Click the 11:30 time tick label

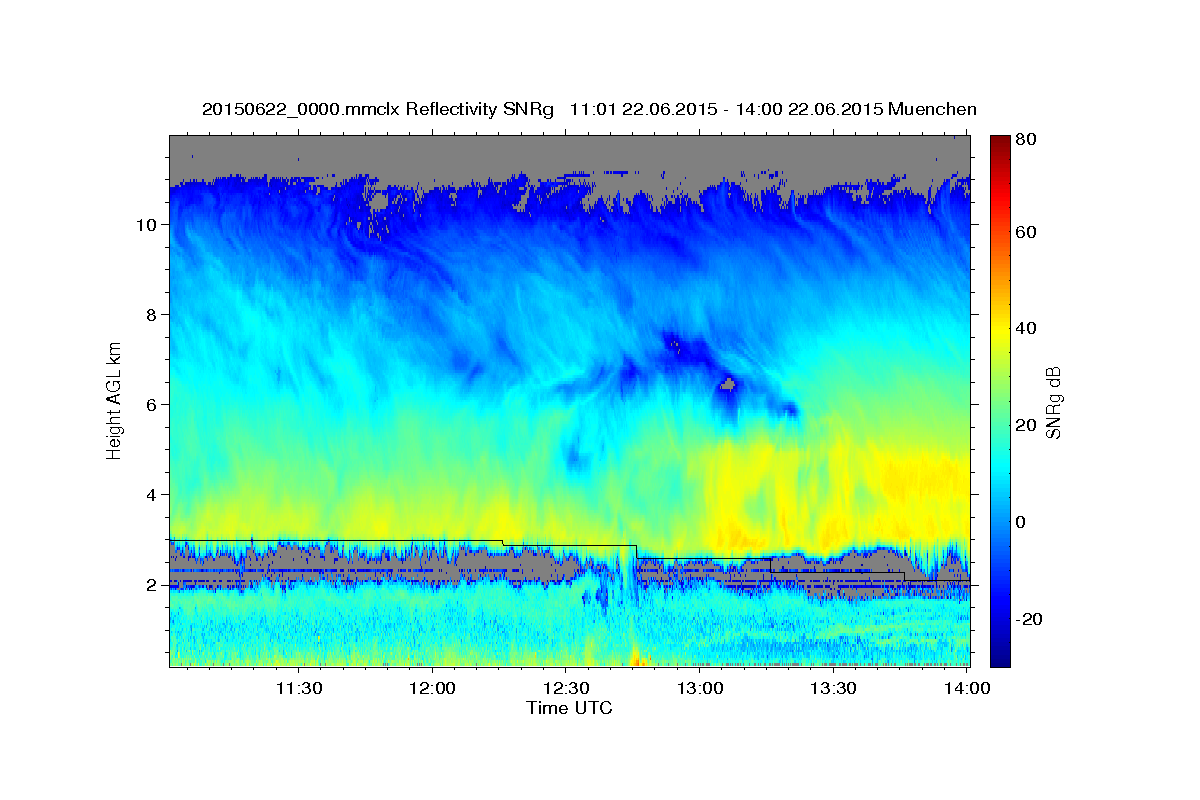pos(299,688)
